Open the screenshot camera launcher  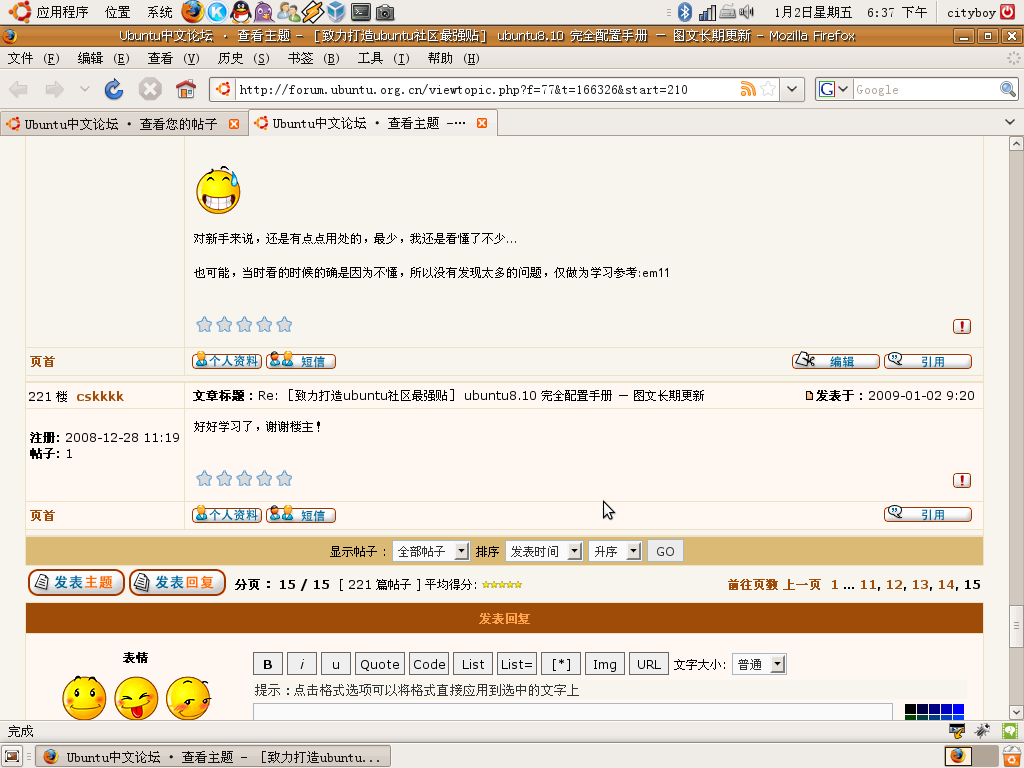[x=385, y=12]
